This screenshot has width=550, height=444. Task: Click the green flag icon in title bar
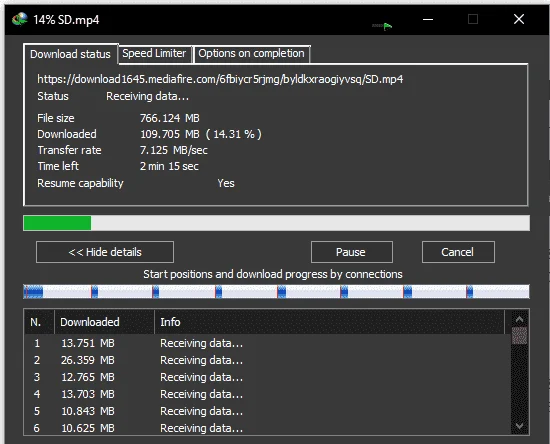387,27
